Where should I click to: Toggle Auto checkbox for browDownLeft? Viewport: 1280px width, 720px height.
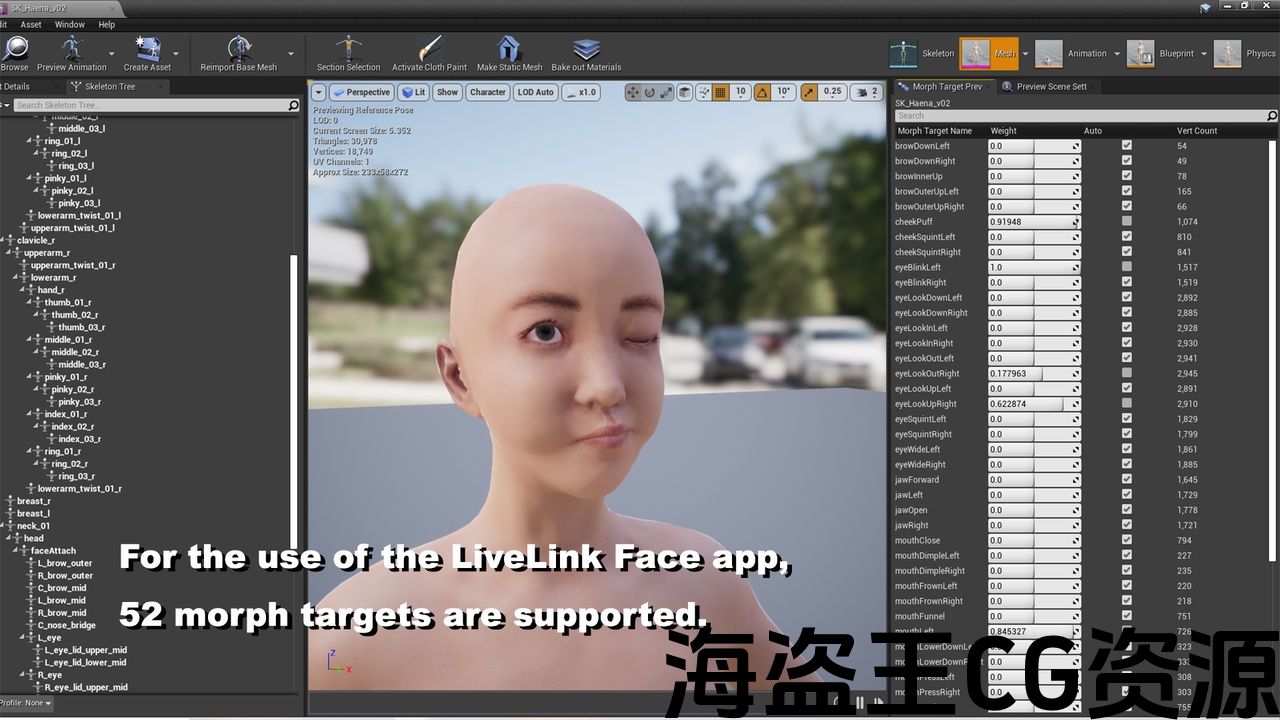point(1127,146)
